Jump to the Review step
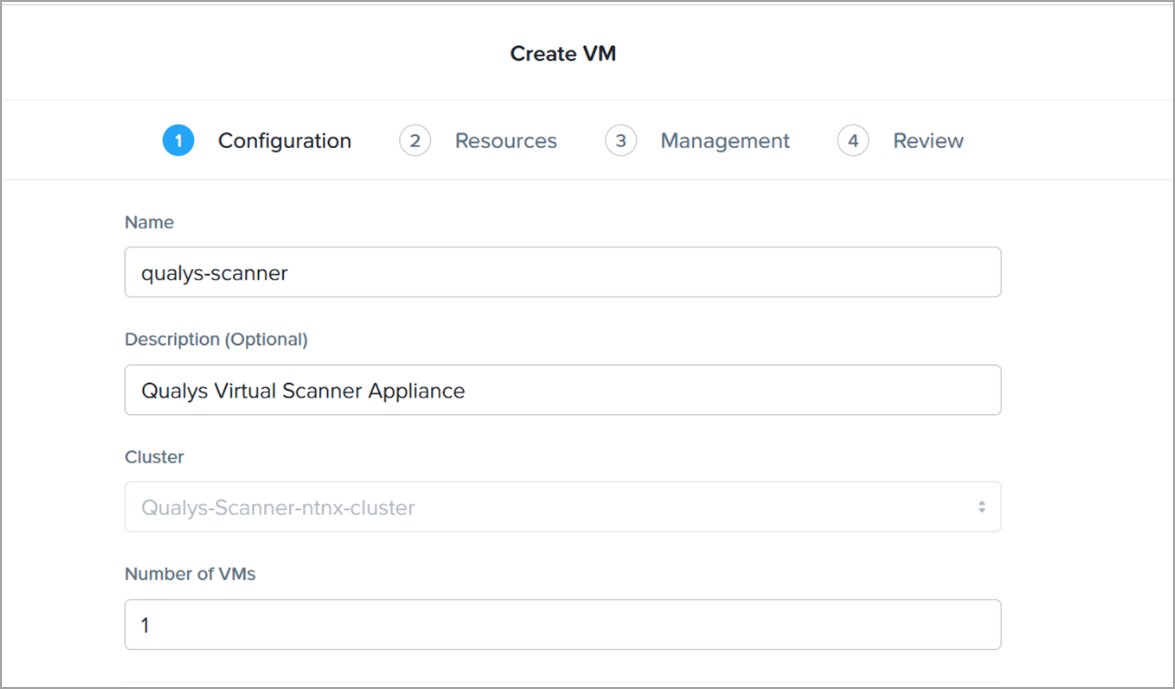Image resolution: width=1175 pixels, height=689 pixels. (928, 141)
